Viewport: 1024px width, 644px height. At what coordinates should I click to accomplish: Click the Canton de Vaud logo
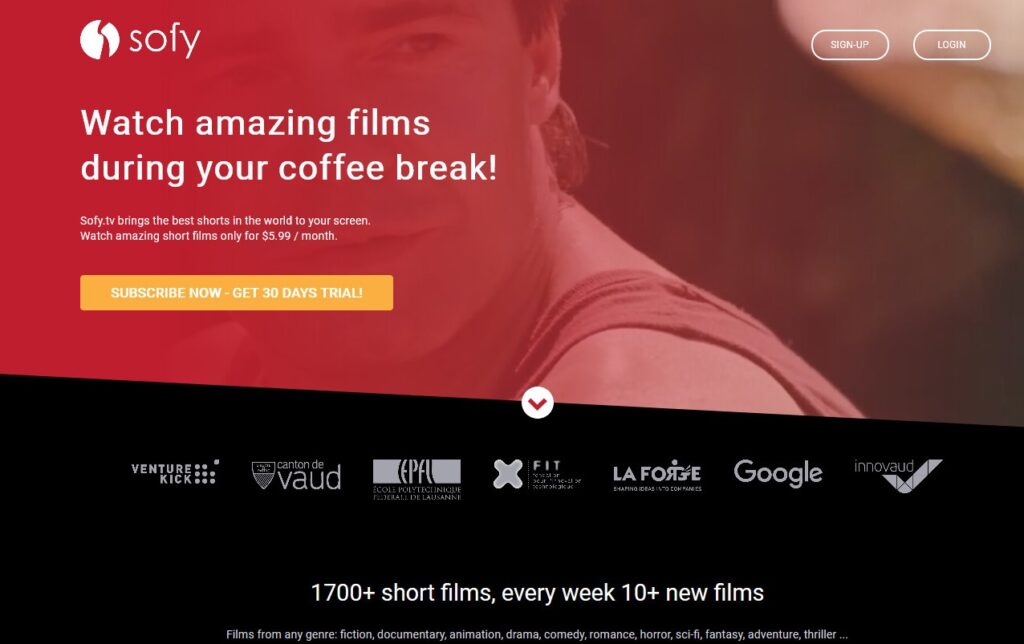point(296,475)
